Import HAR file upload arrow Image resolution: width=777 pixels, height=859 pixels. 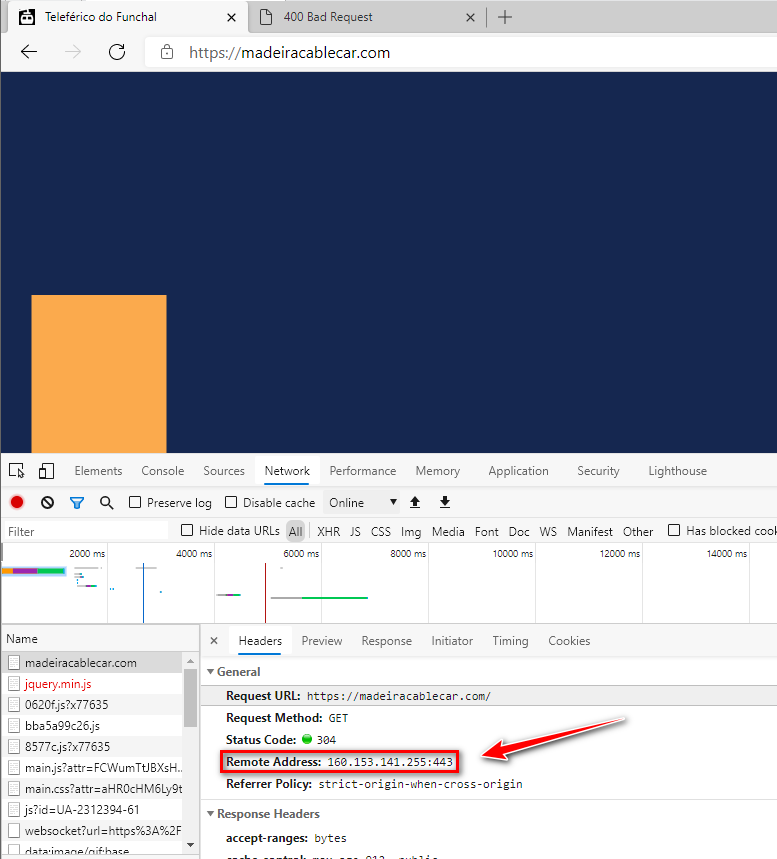click(x=415, y=502)
